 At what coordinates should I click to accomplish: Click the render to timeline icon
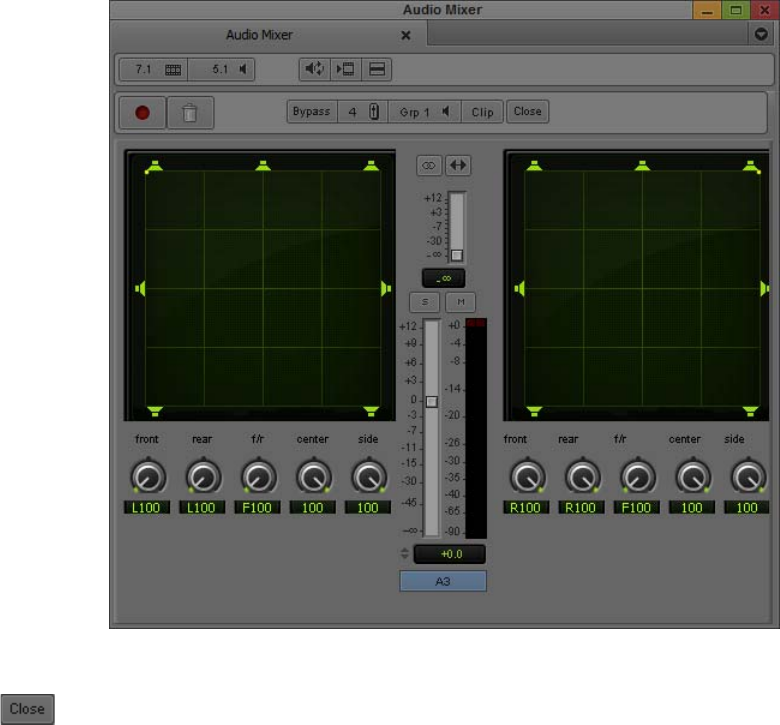345,69
